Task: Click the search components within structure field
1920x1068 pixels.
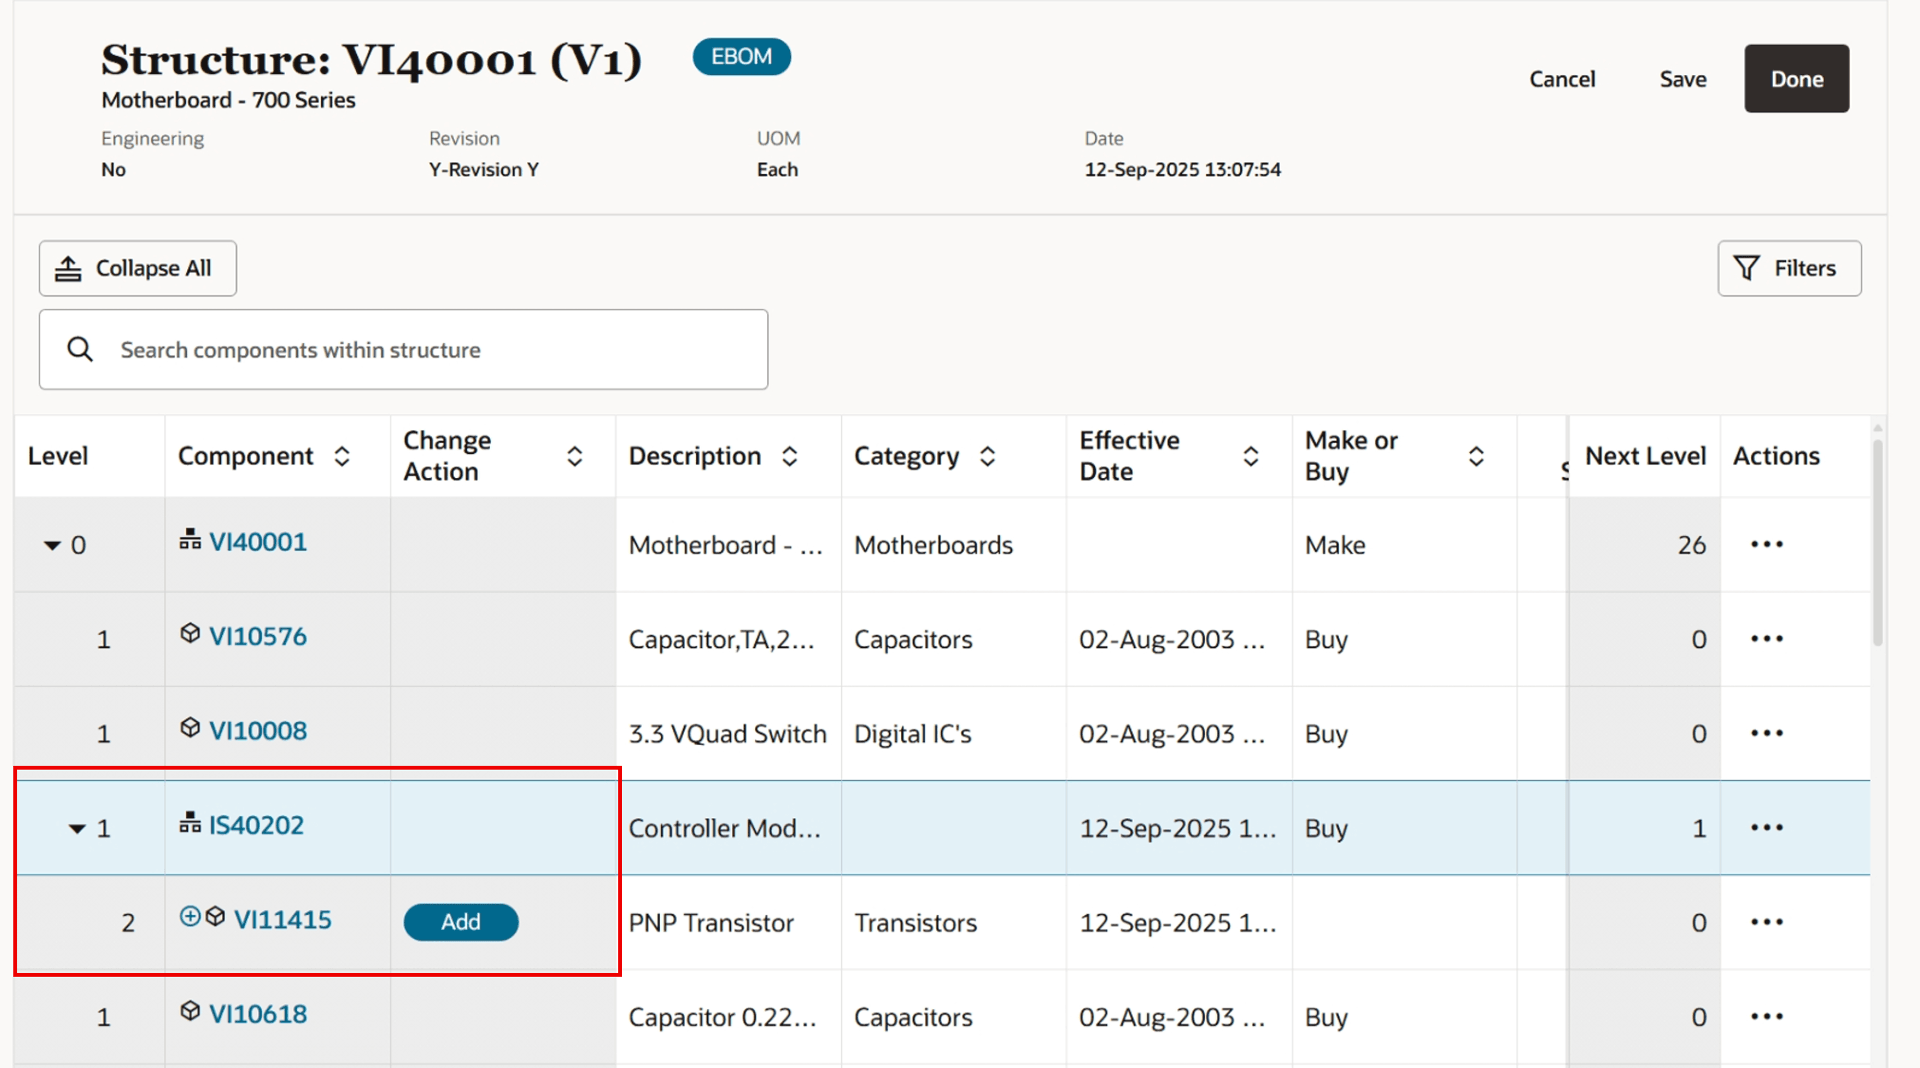Action: click(400, 349)
